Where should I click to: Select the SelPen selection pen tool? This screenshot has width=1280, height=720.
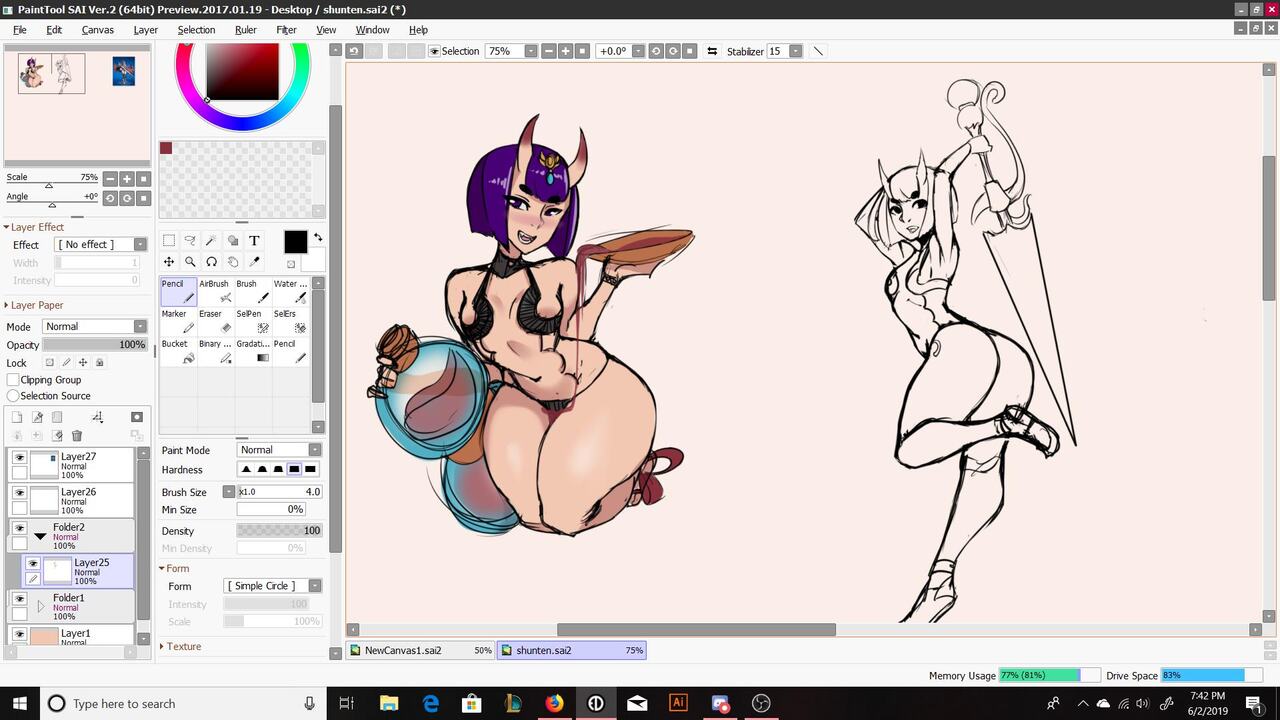(252, 321)
